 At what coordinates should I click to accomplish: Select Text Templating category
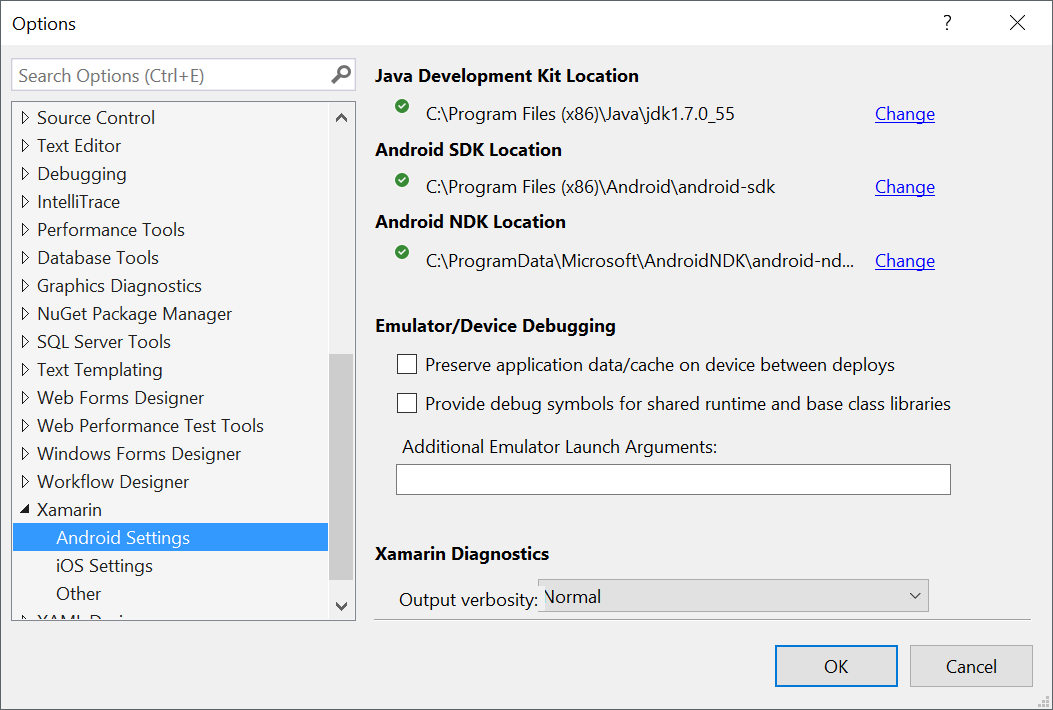[100, 370]
